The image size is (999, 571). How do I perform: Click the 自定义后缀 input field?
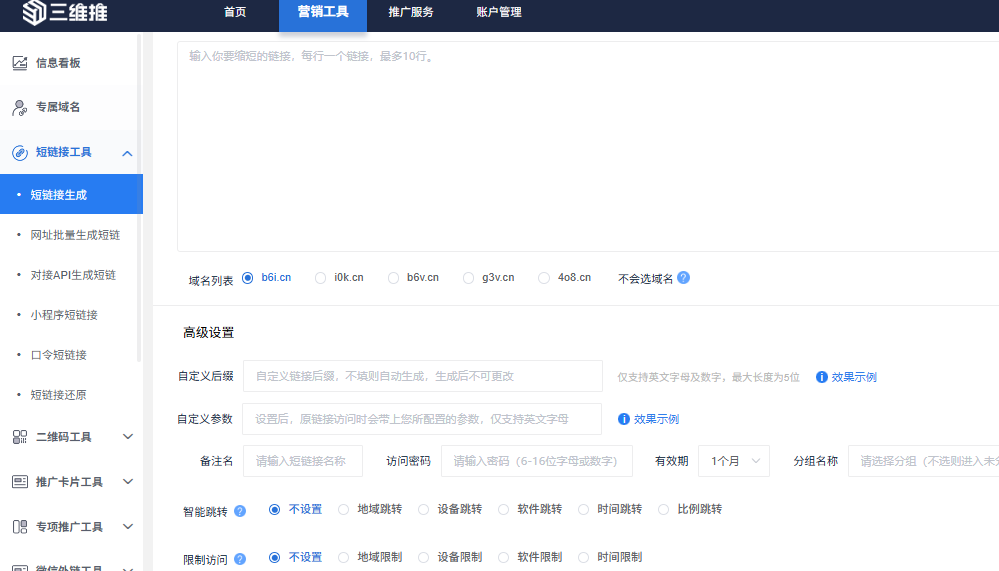[x=422, y=376]
